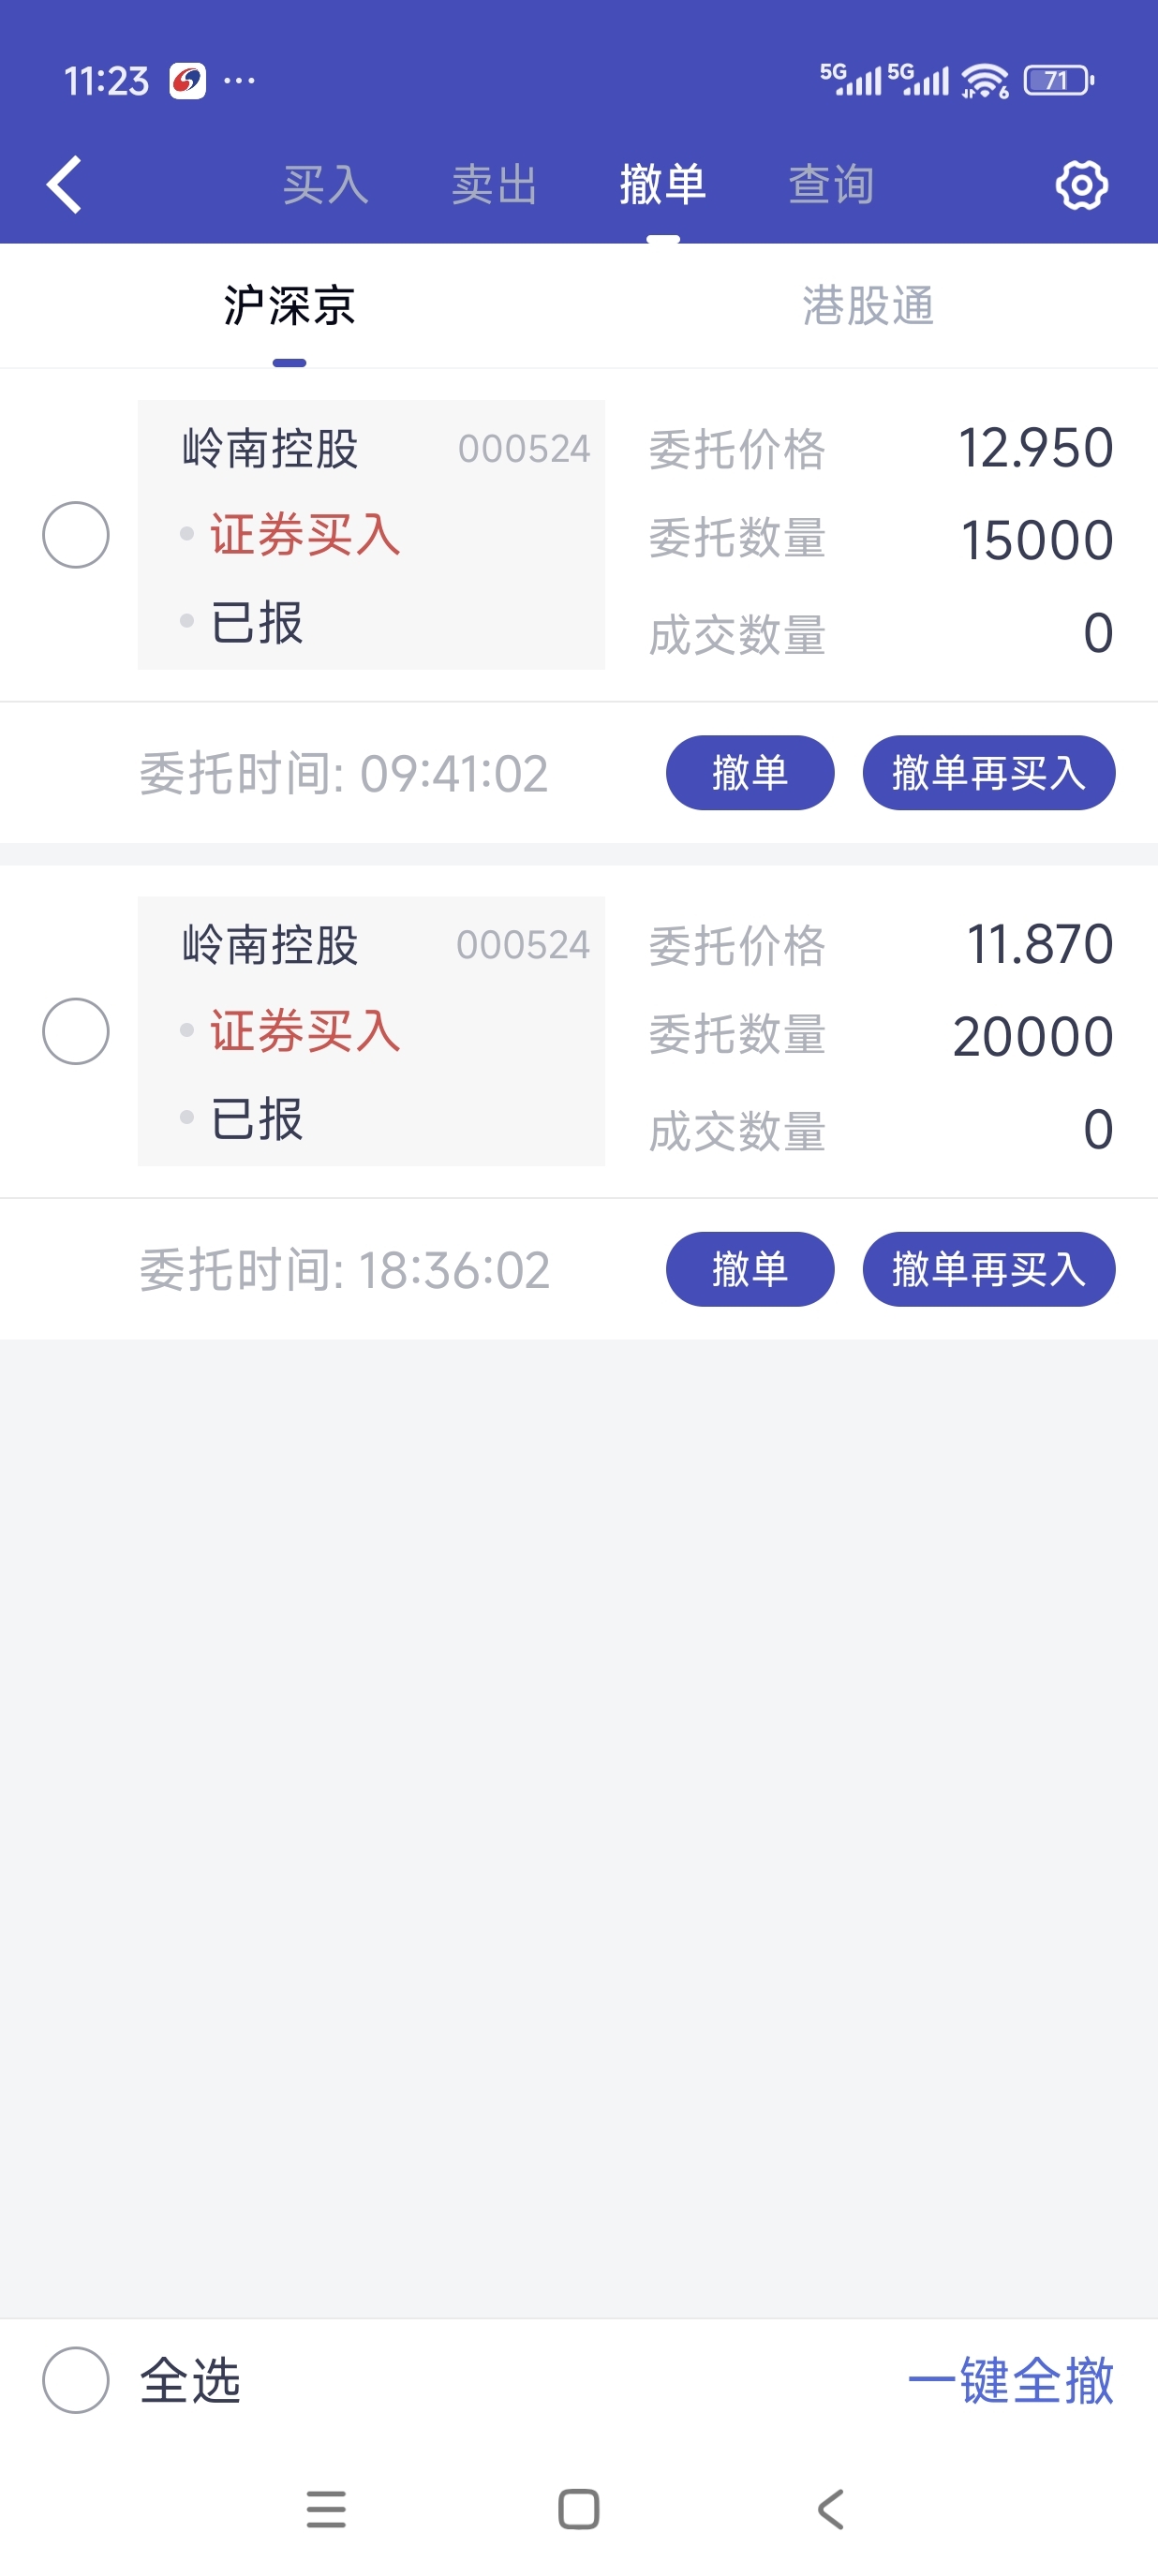Switch to the 卖出 tab
The height and width of the screenshot is (2576, 1158).
point(494,185)
